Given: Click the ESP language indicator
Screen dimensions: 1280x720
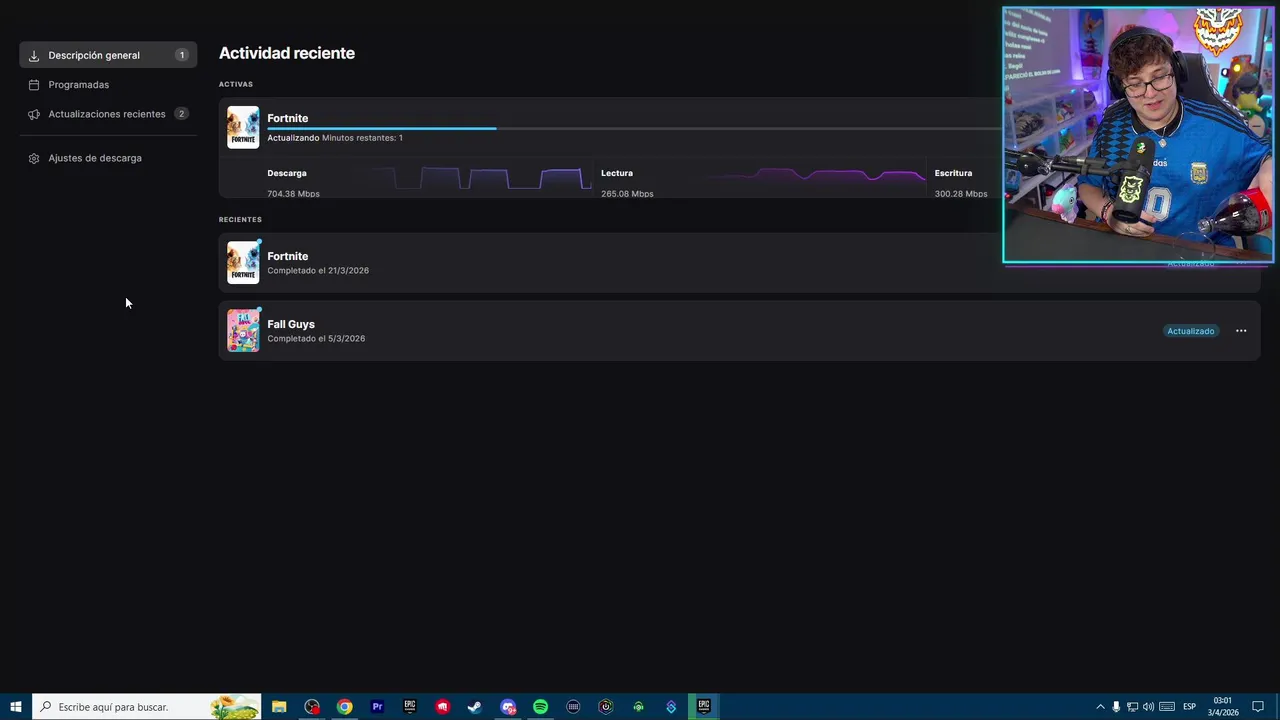Looking at the screenshot, I should coord(1189,707).
